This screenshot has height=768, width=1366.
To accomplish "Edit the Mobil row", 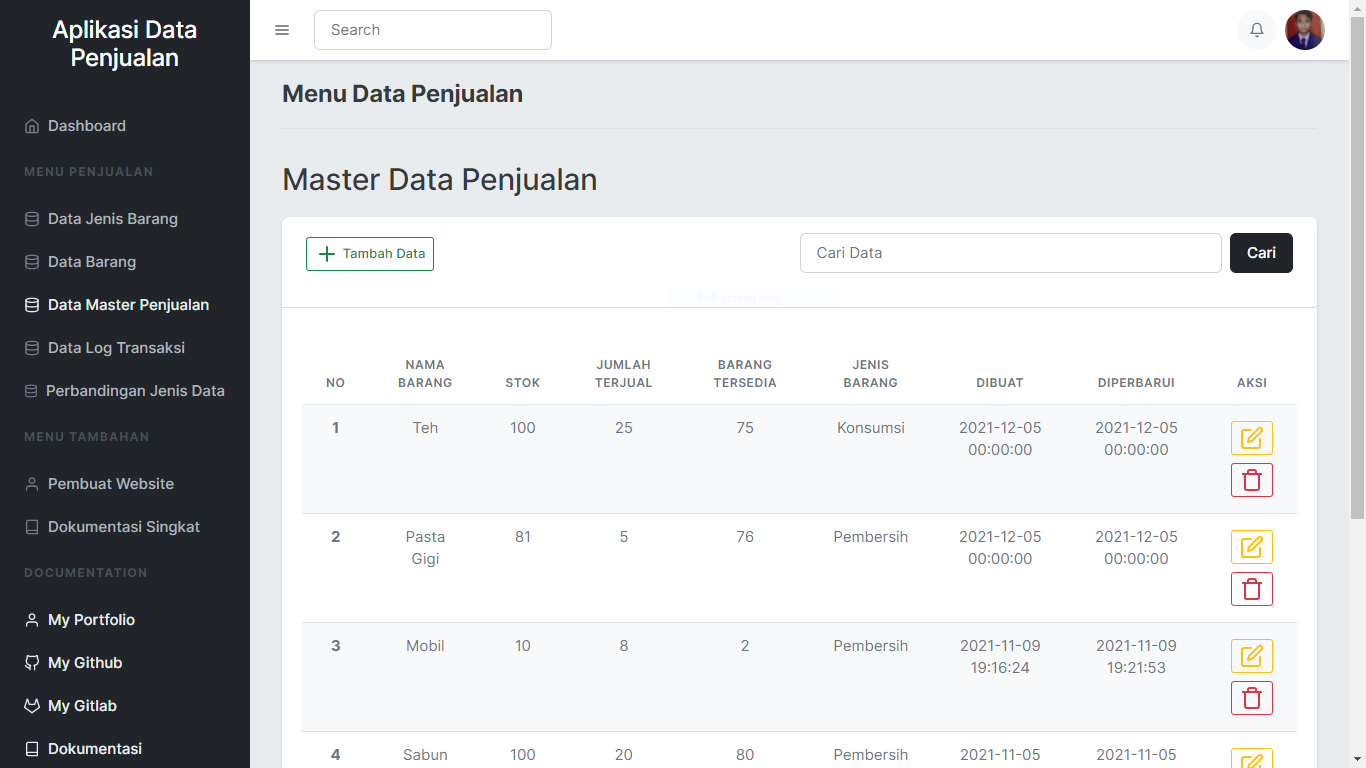I will click(1252, 656).
